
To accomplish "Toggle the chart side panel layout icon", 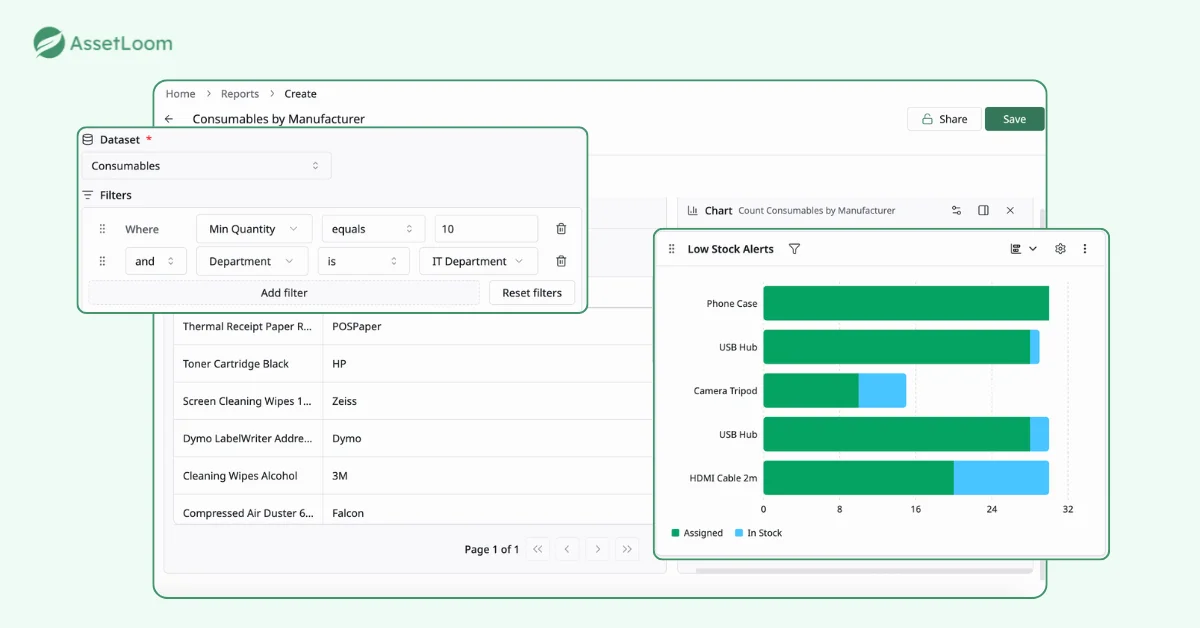I will (x=983, y=210).
